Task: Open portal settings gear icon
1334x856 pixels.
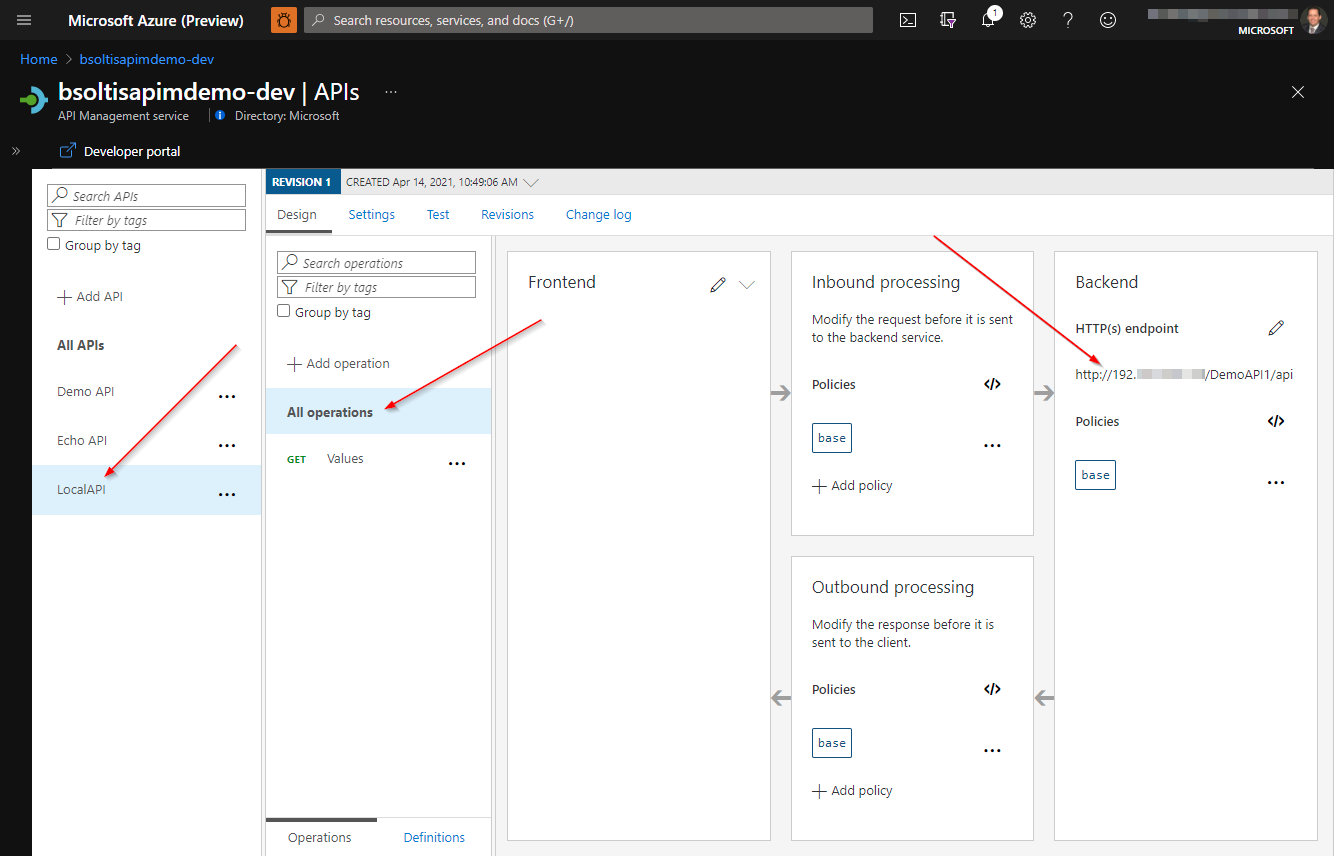Action: (x=1027, y=19)
